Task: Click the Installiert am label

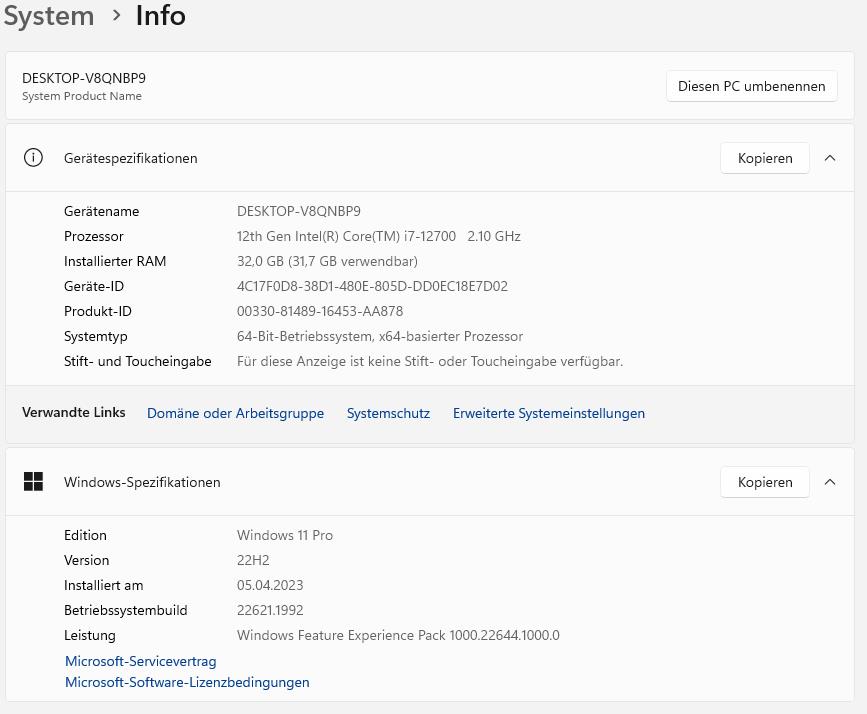Action: click(103, 585)
